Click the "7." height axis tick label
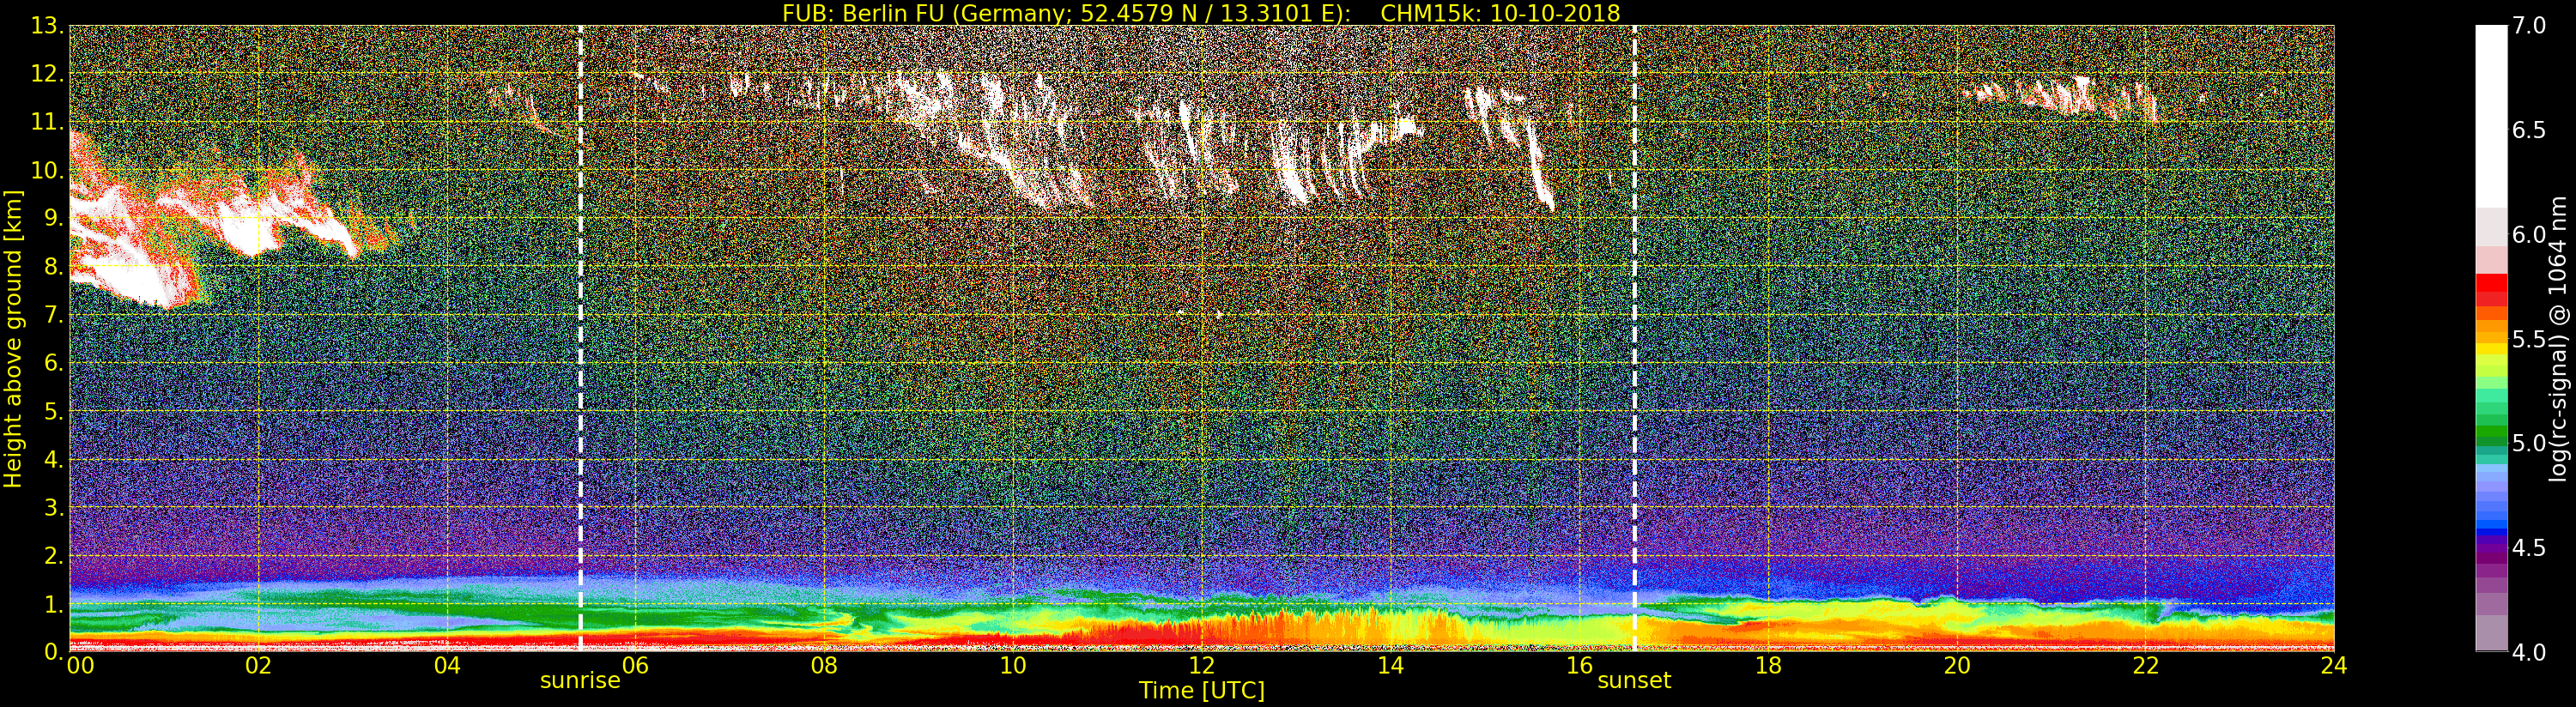The image size is (2576, 707). tap(53, 315)
